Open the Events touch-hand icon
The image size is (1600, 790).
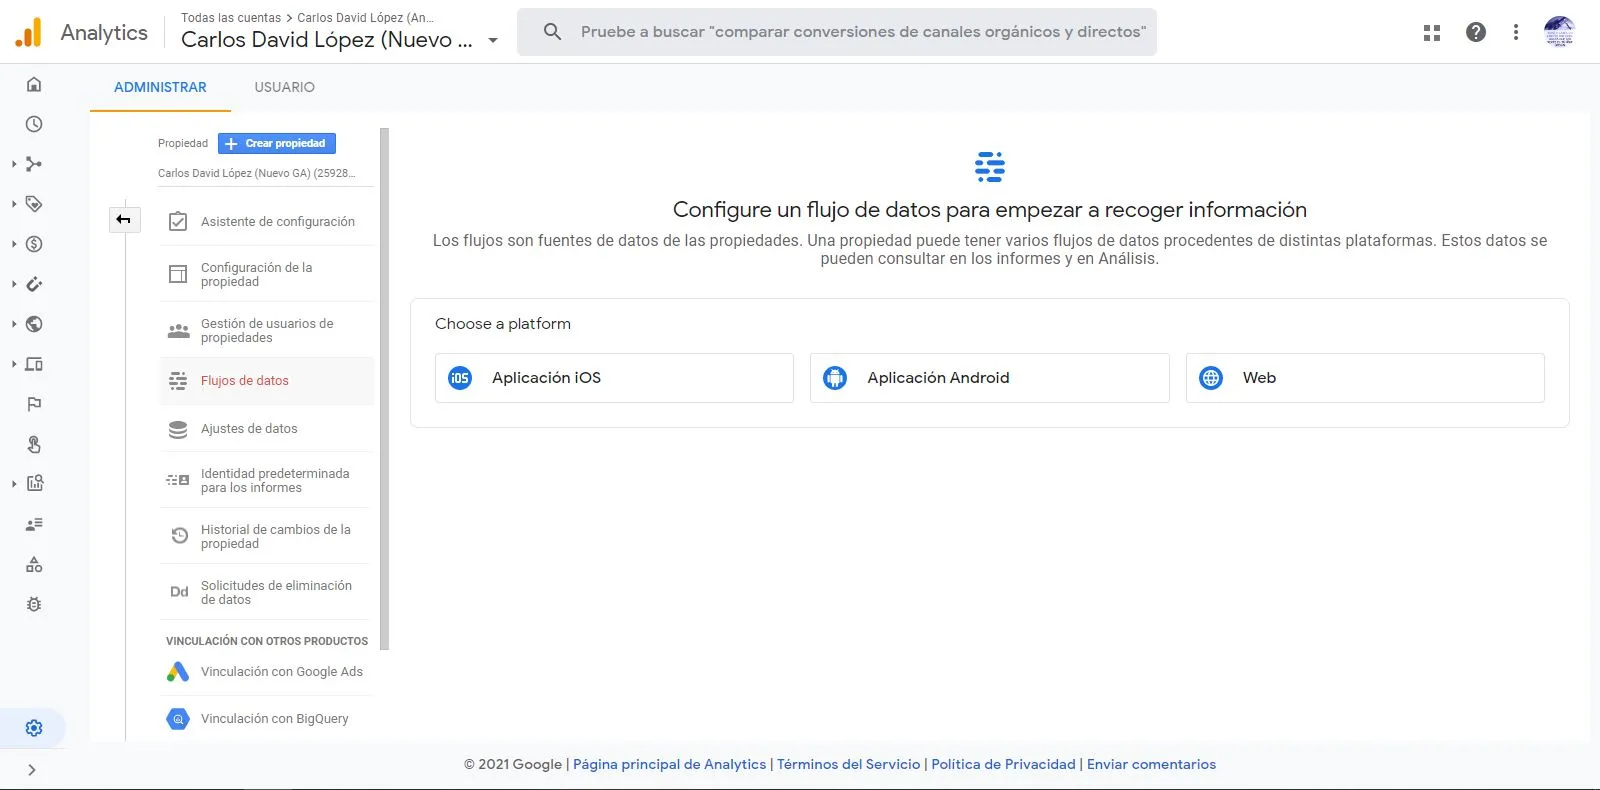[x=34, y=444]
